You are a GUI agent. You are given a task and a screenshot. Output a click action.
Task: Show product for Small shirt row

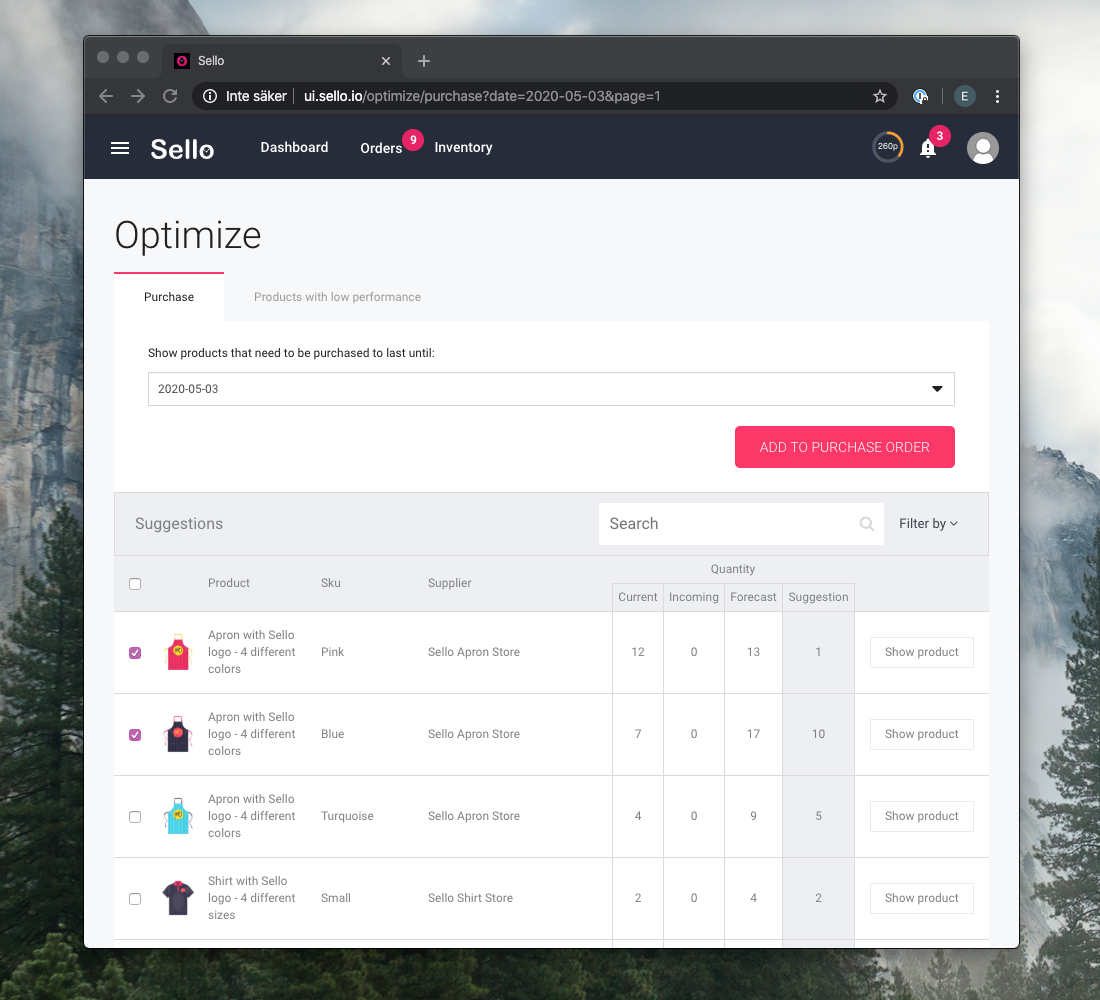coord(921,898)
